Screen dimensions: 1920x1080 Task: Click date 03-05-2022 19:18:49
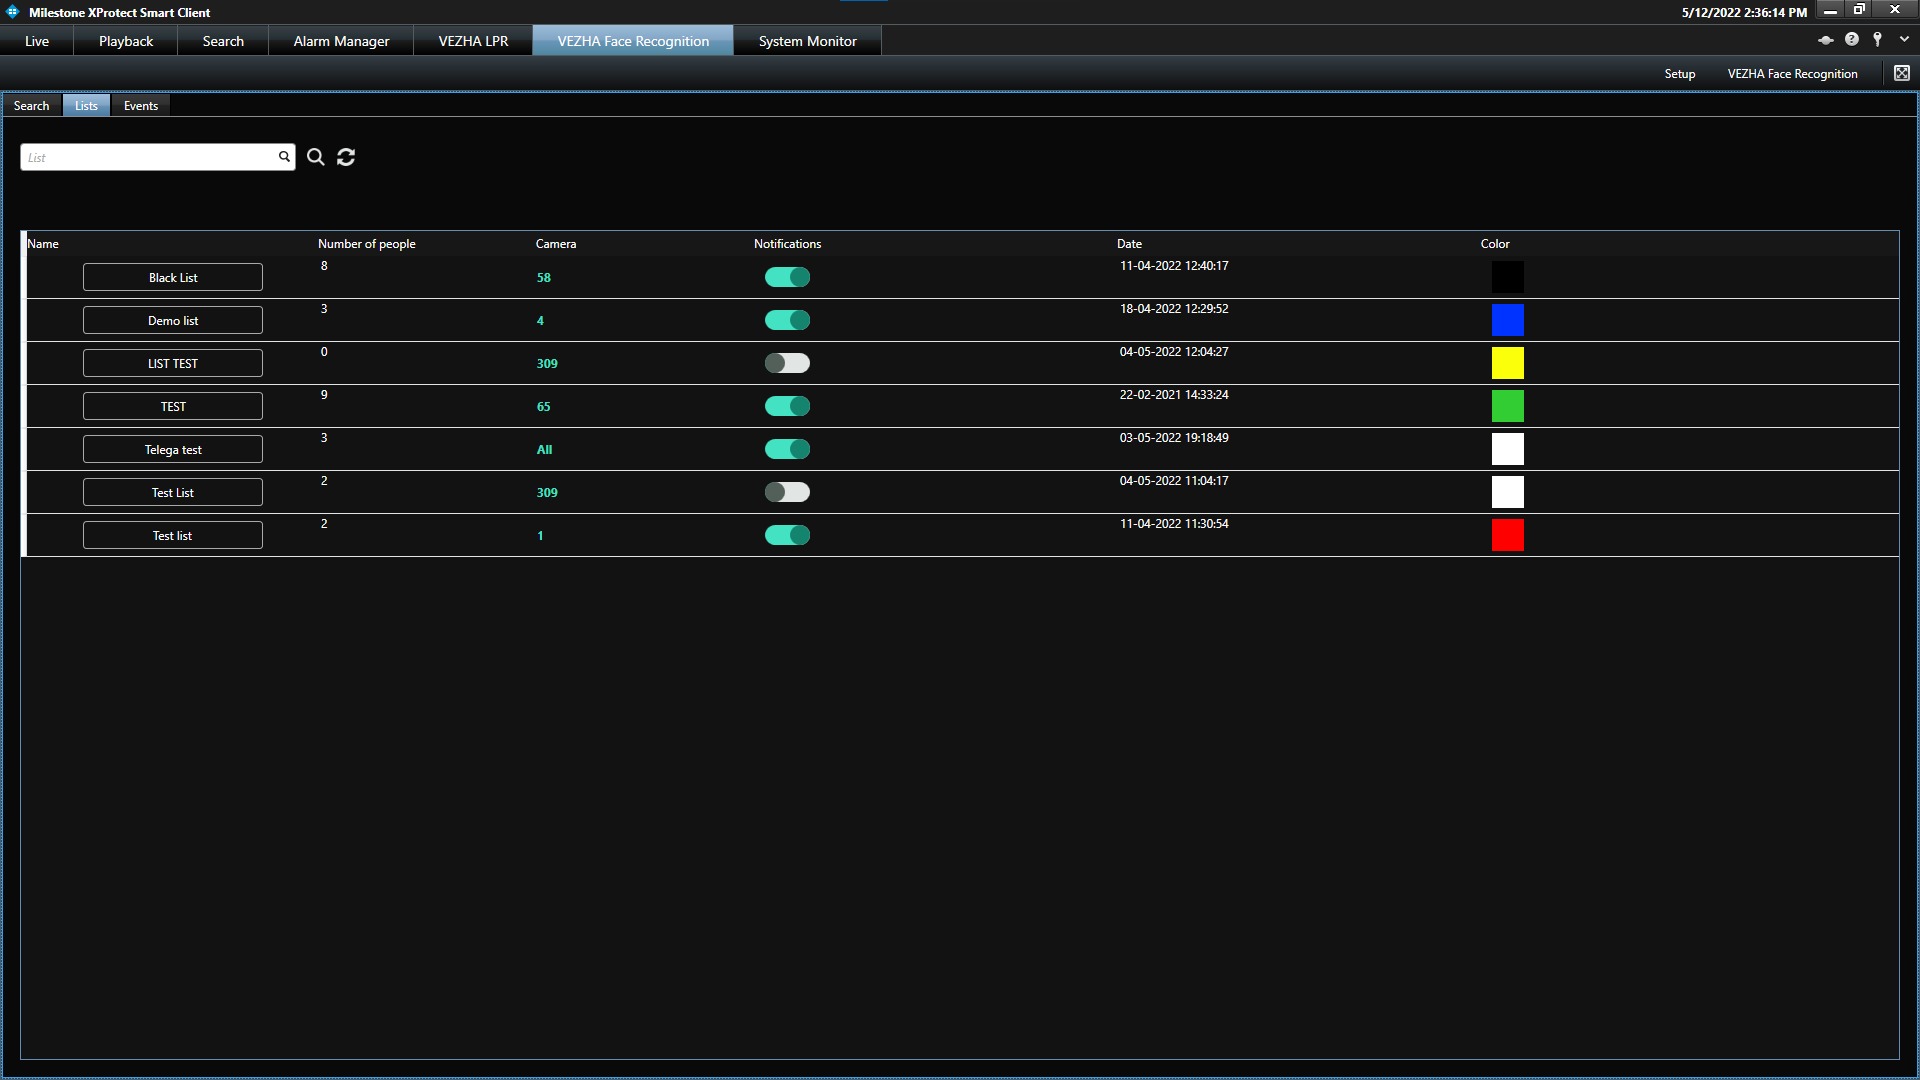coord(1174,437)
